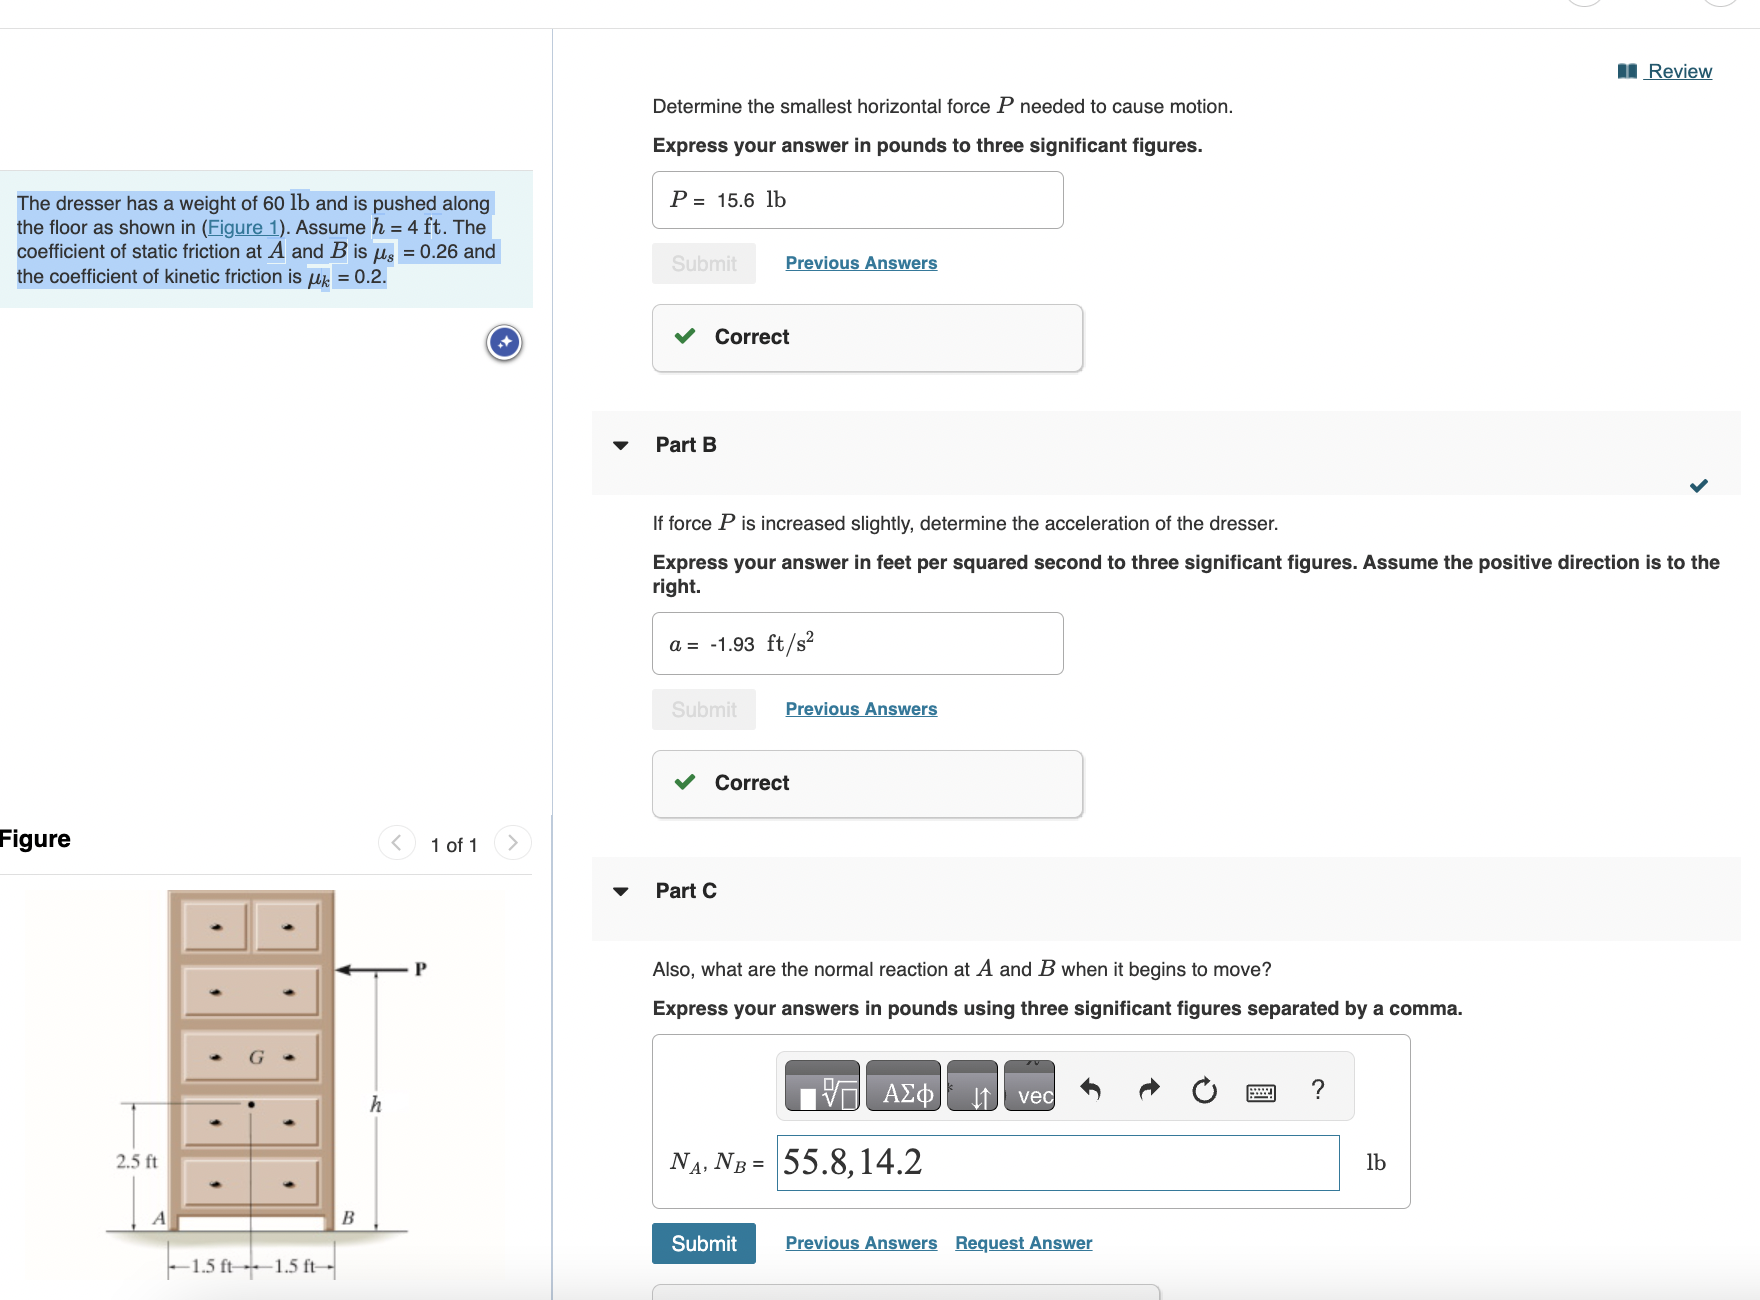Open Previous Answers for Part A

click(x=860, y=262)
